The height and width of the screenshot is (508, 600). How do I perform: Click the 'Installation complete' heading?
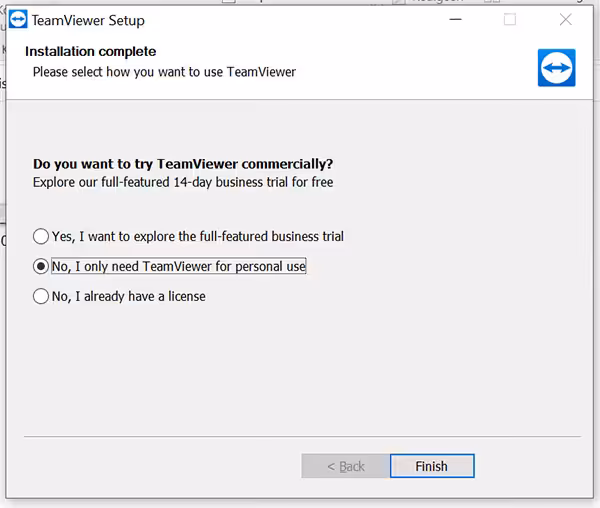(x=91, y=52)
